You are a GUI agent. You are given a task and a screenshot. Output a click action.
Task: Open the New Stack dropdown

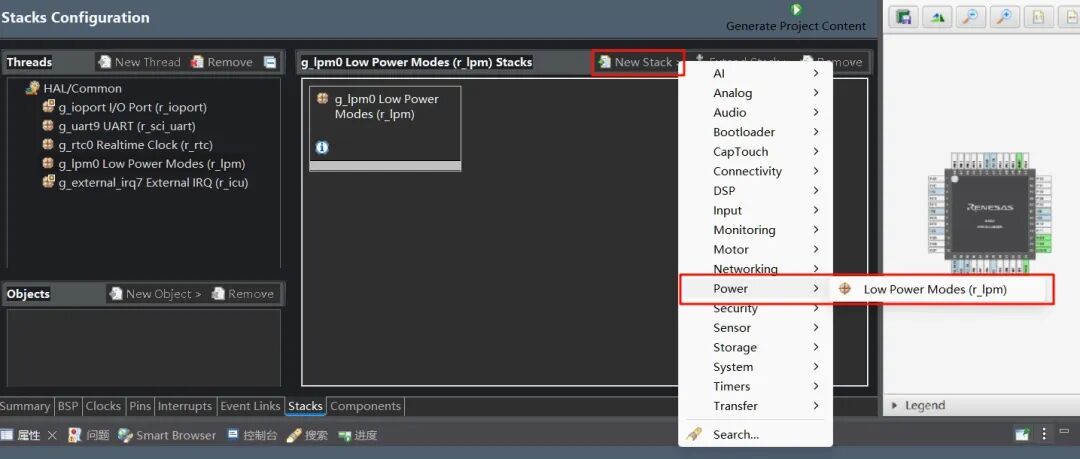(x=637, y=62)
